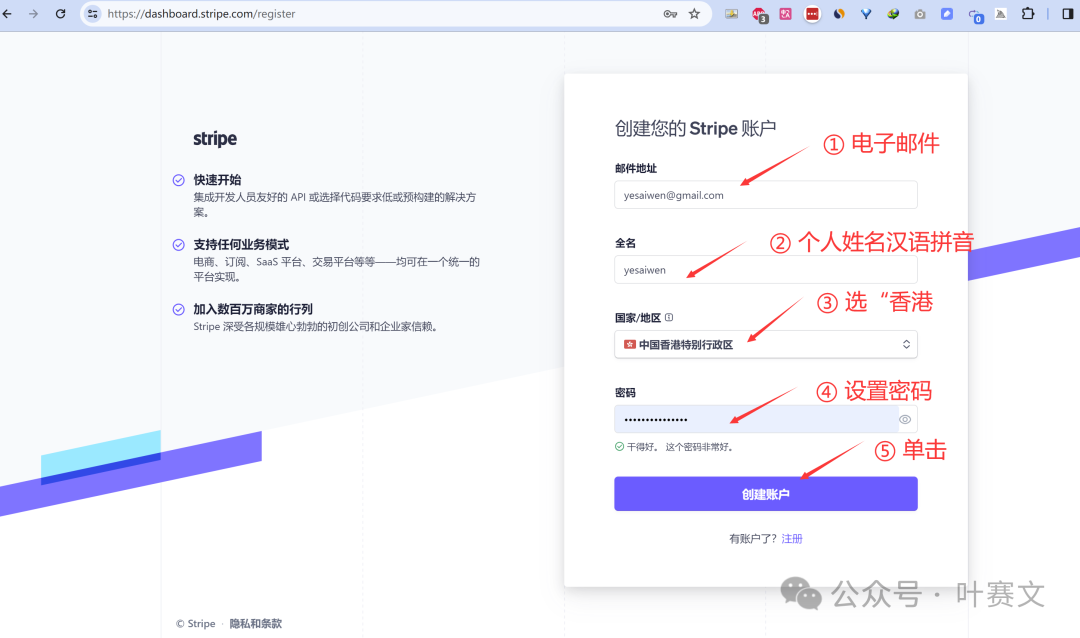Click the country/region info icon
This screenshot has height=638, width=1080.
[669, 317]
